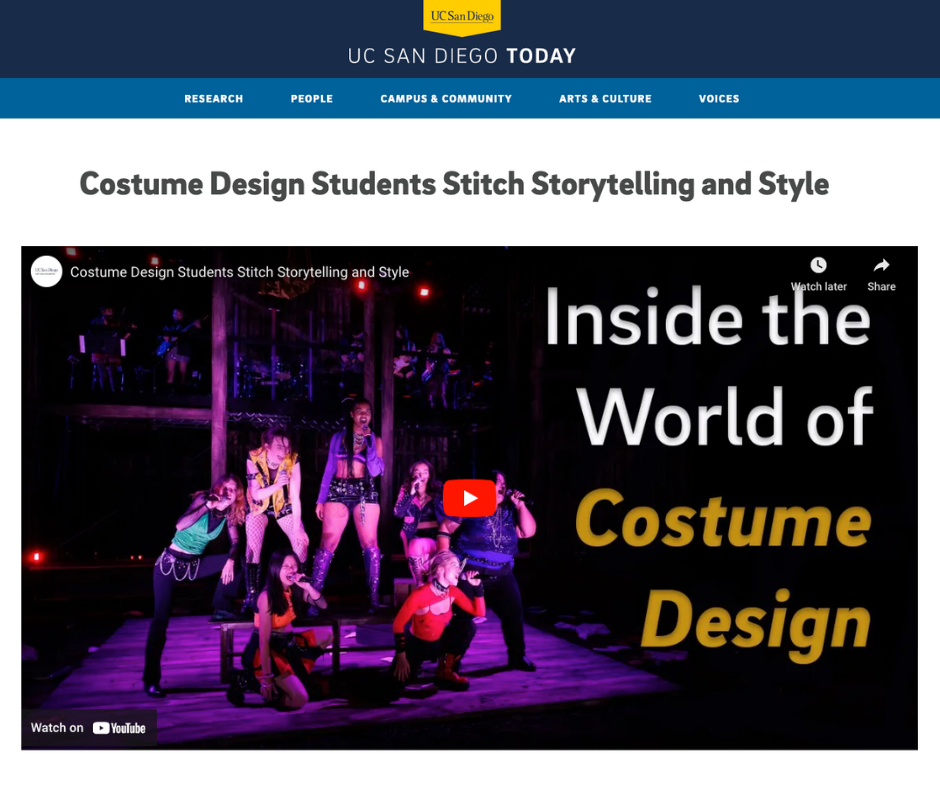Open the People menu item
Image resolution: width=940 pixels, height=788 pixels.
(312, 98)
